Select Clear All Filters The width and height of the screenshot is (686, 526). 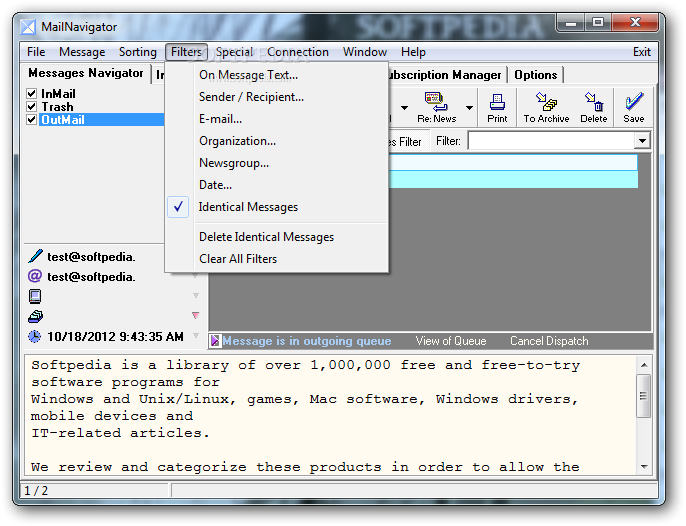[x=276, y=259]
